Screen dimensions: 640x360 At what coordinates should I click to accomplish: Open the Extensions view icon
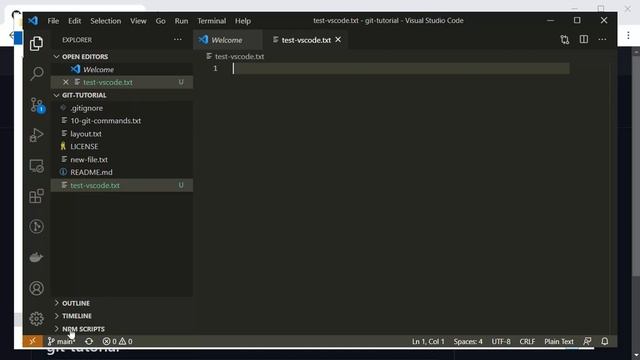tap(36, 196)
